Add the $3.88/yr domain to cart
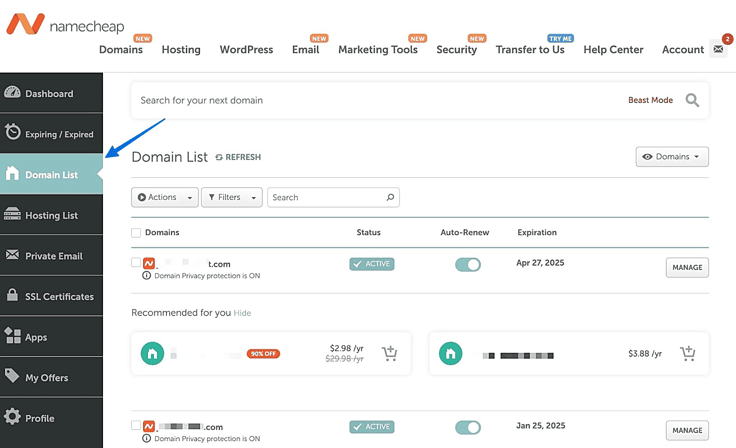 [x=688, y=353]
